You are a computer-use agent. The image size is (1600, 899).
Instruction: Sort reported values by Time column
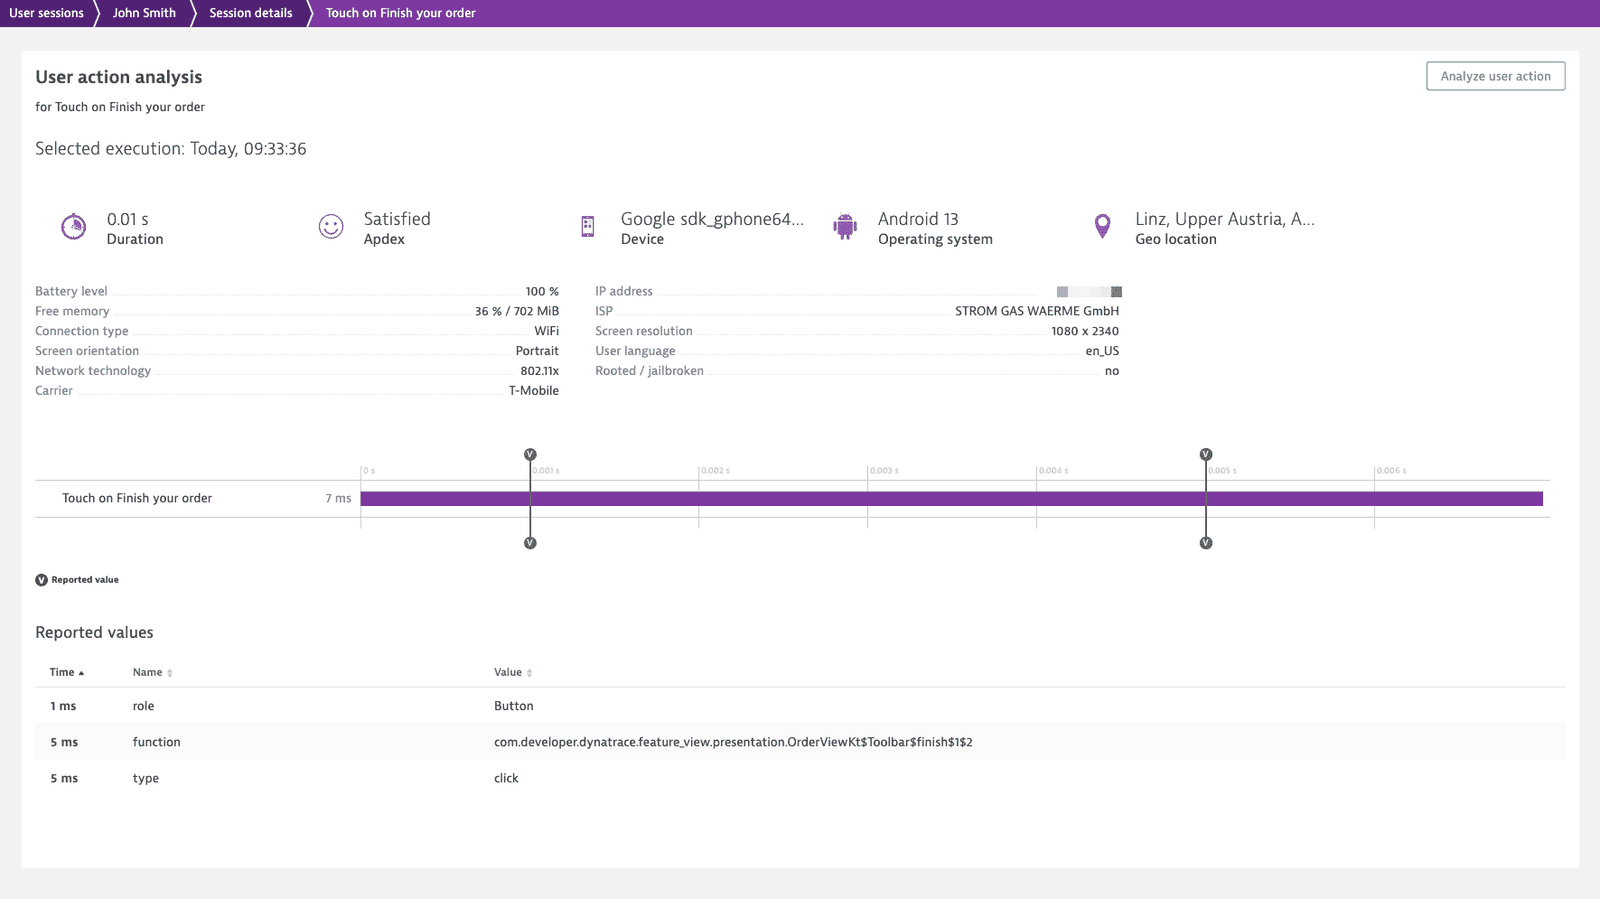pos(67,672)
